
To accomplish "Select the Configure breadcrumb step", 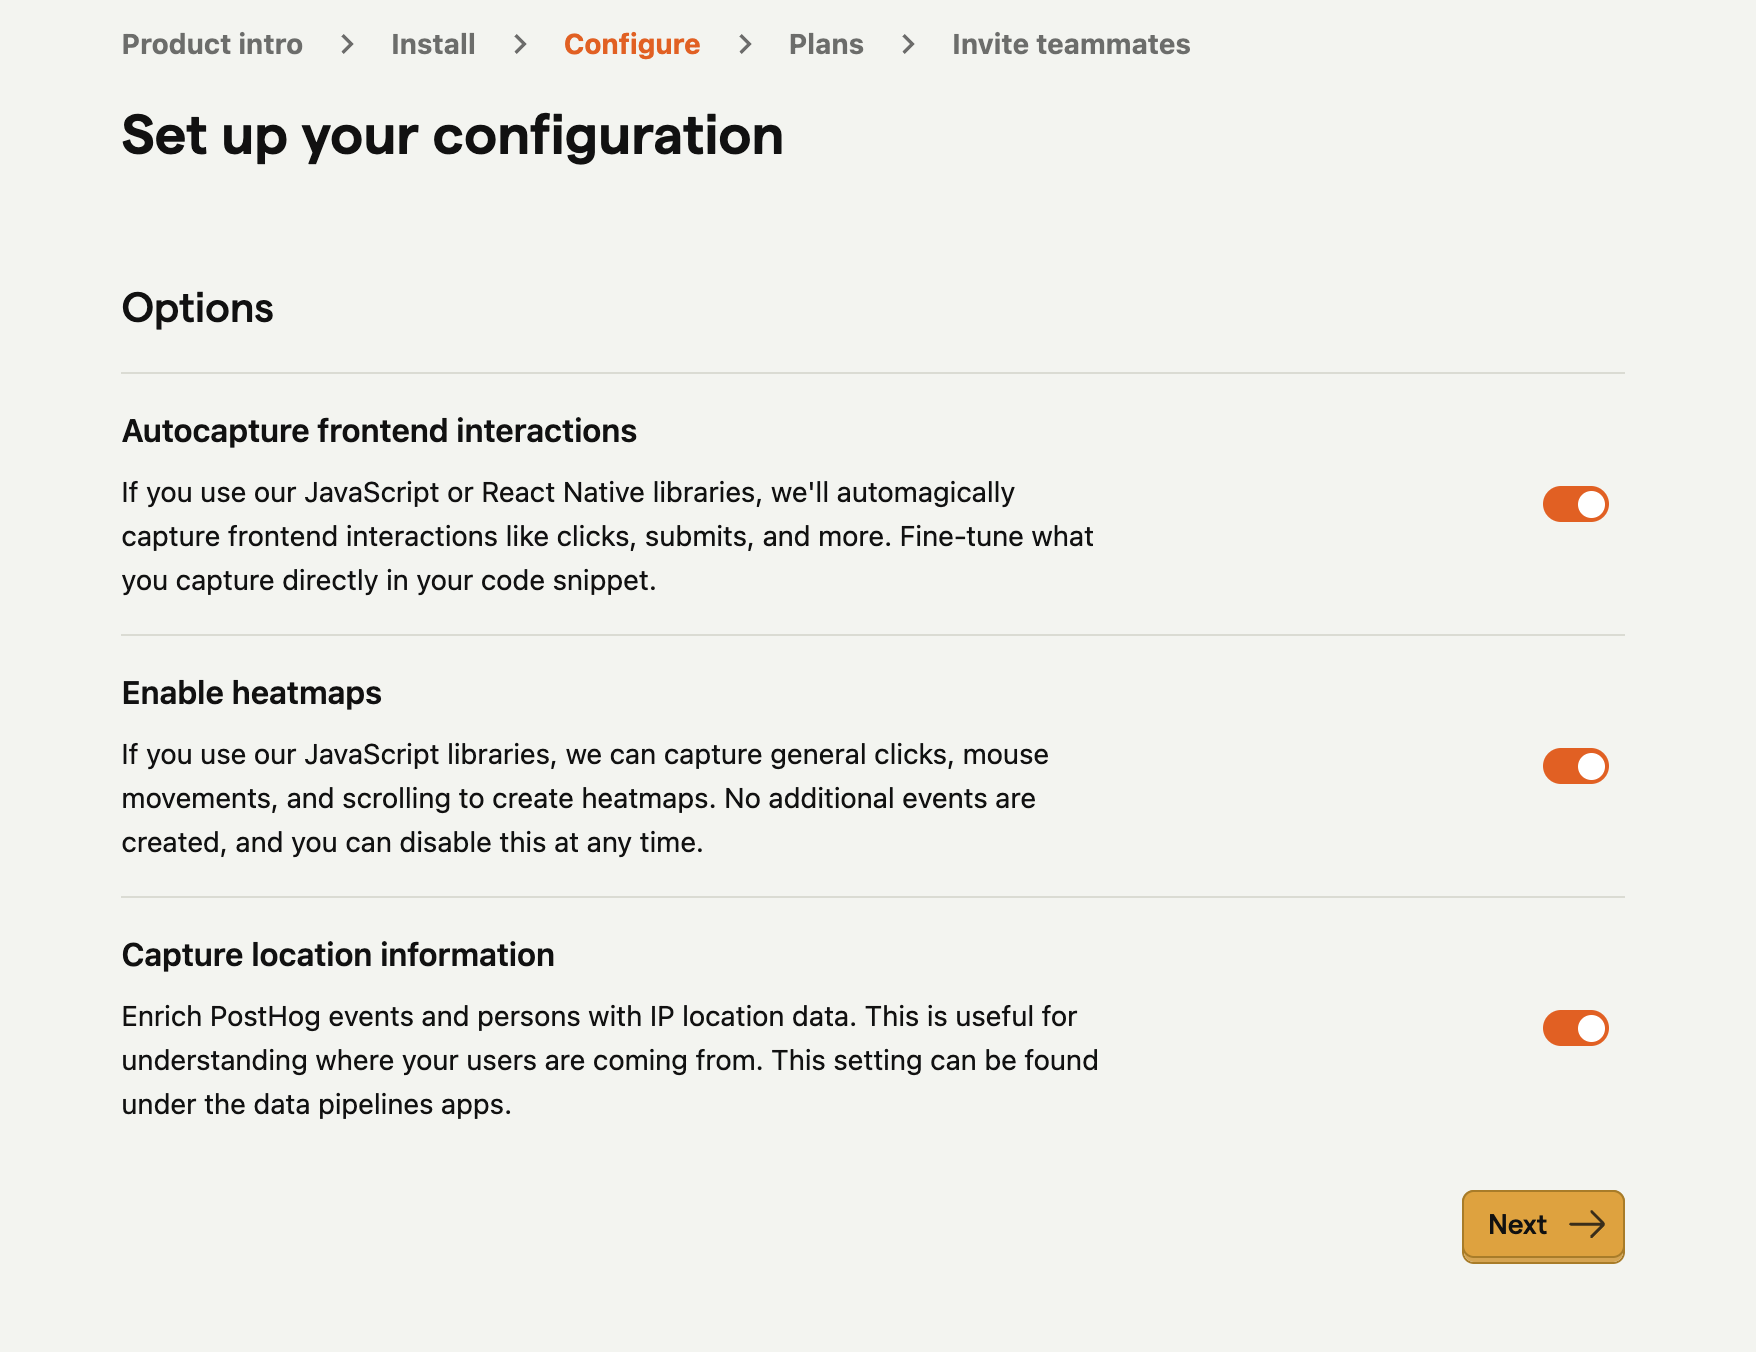I will tap(632, 44).
